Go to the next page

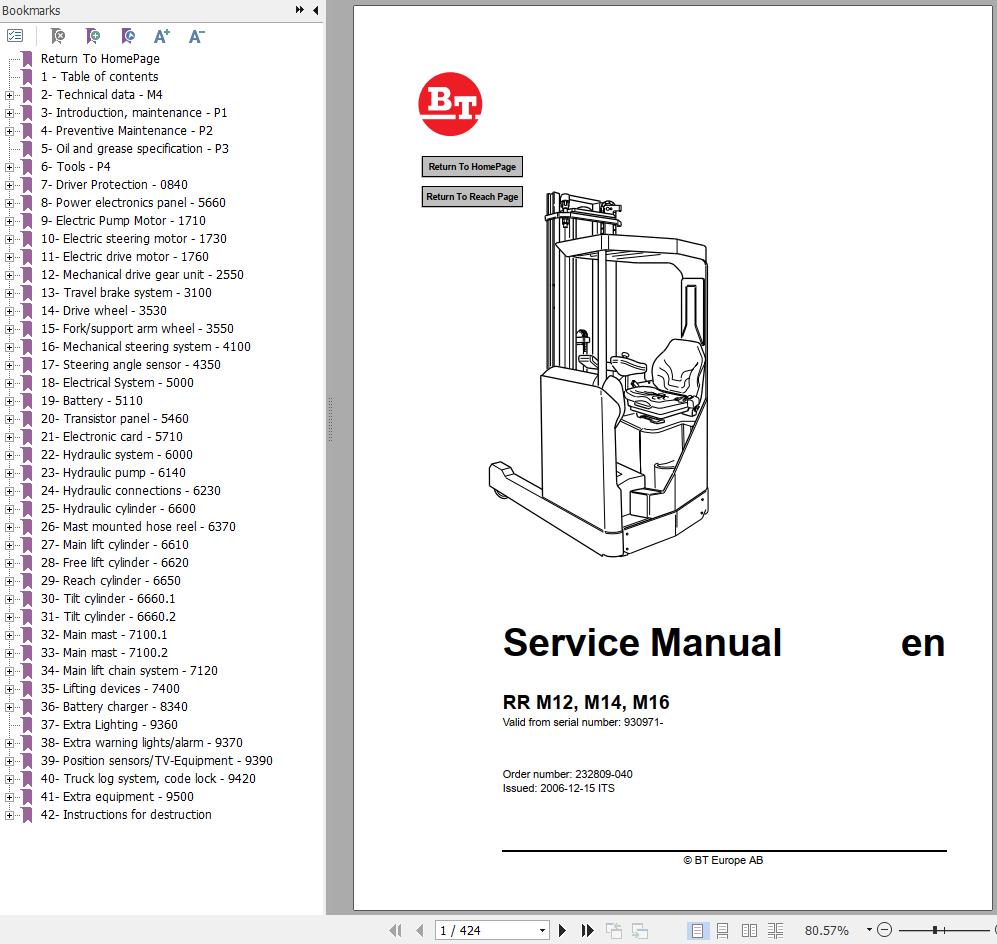click(x=562, y=930)
